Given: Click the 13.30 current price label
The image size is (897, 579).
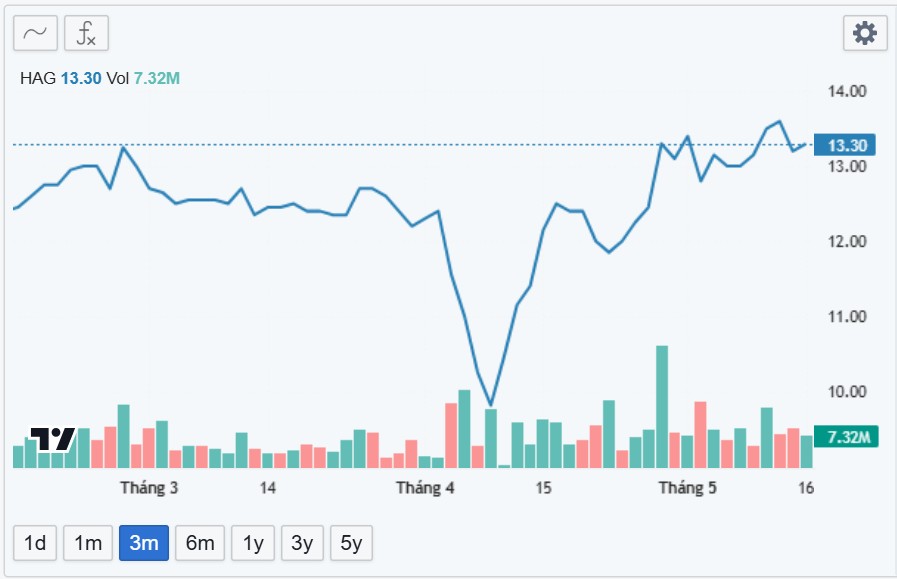Looking at the screenshot, I should pyautogui.click(x=845, y=144).
